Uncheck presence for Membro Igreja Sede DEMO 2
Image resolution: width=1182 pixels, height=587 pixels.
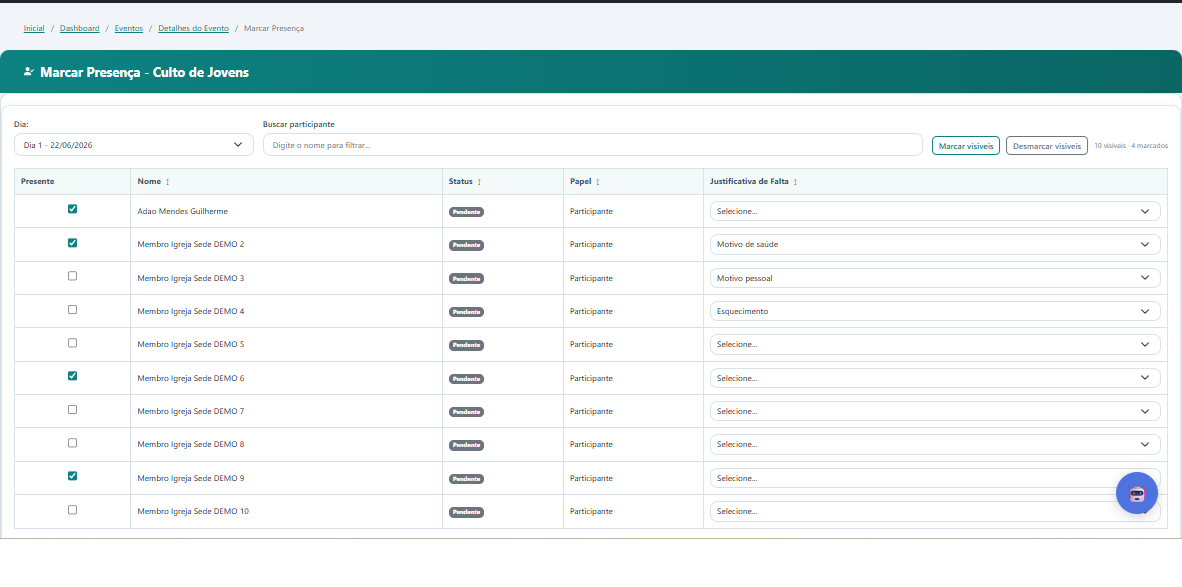pos(72,243)
